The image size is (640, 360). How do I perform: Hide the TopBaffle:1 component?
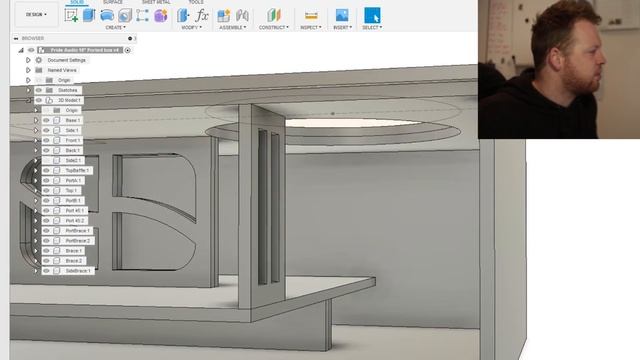coord(46,171)
